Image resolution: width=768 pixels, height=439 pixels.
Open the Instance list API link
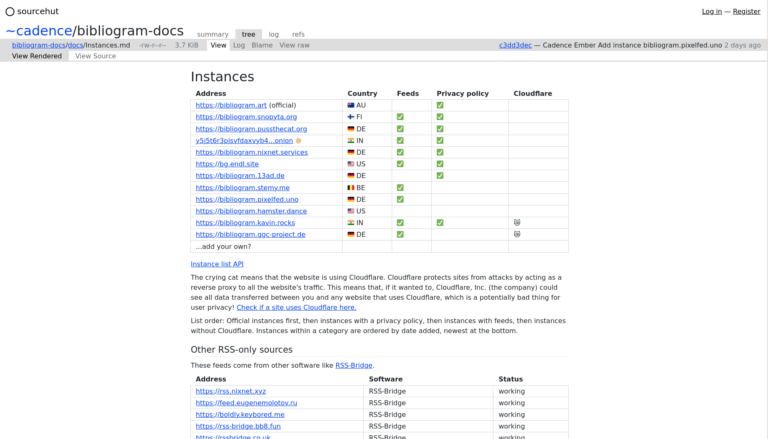(x=217, y=264)
